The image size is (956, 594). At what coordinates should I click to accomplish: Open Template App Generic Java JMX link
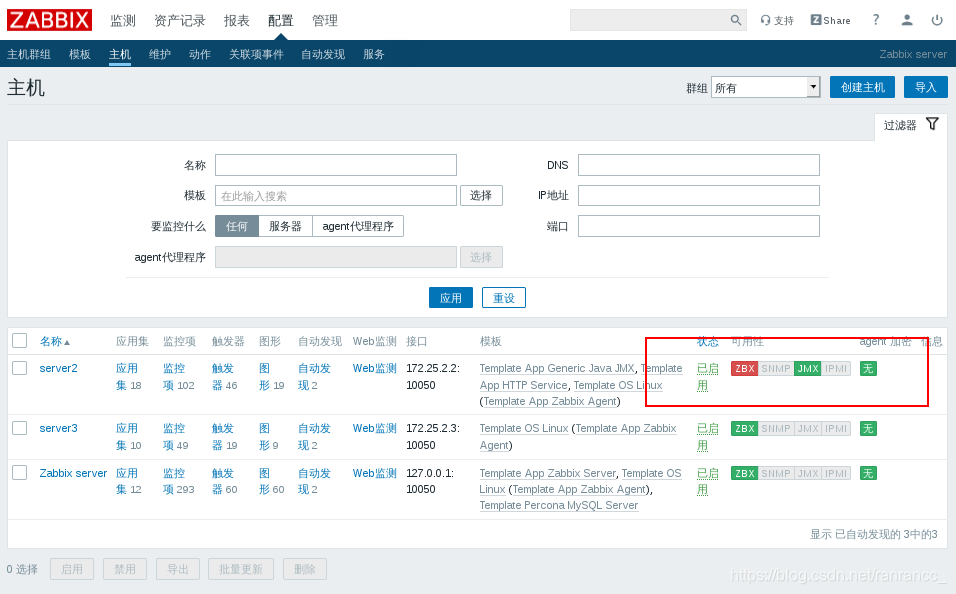pyautogui.click(x=557, y=368)
